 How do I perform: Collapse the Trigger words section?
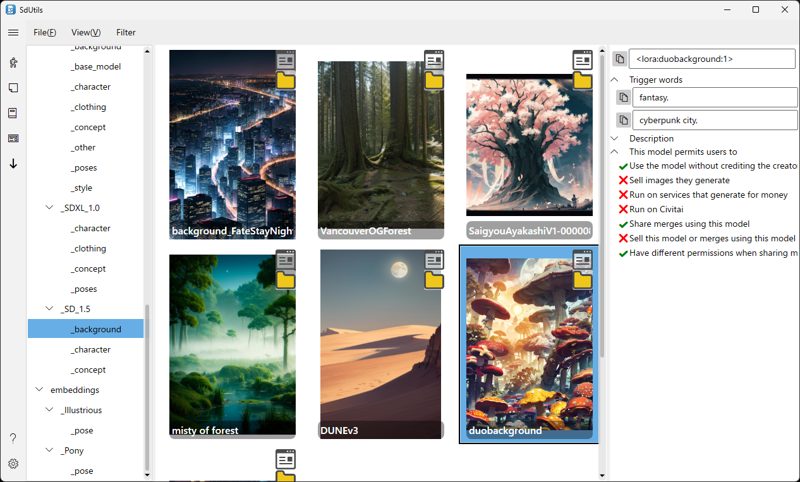pos(615,80)
